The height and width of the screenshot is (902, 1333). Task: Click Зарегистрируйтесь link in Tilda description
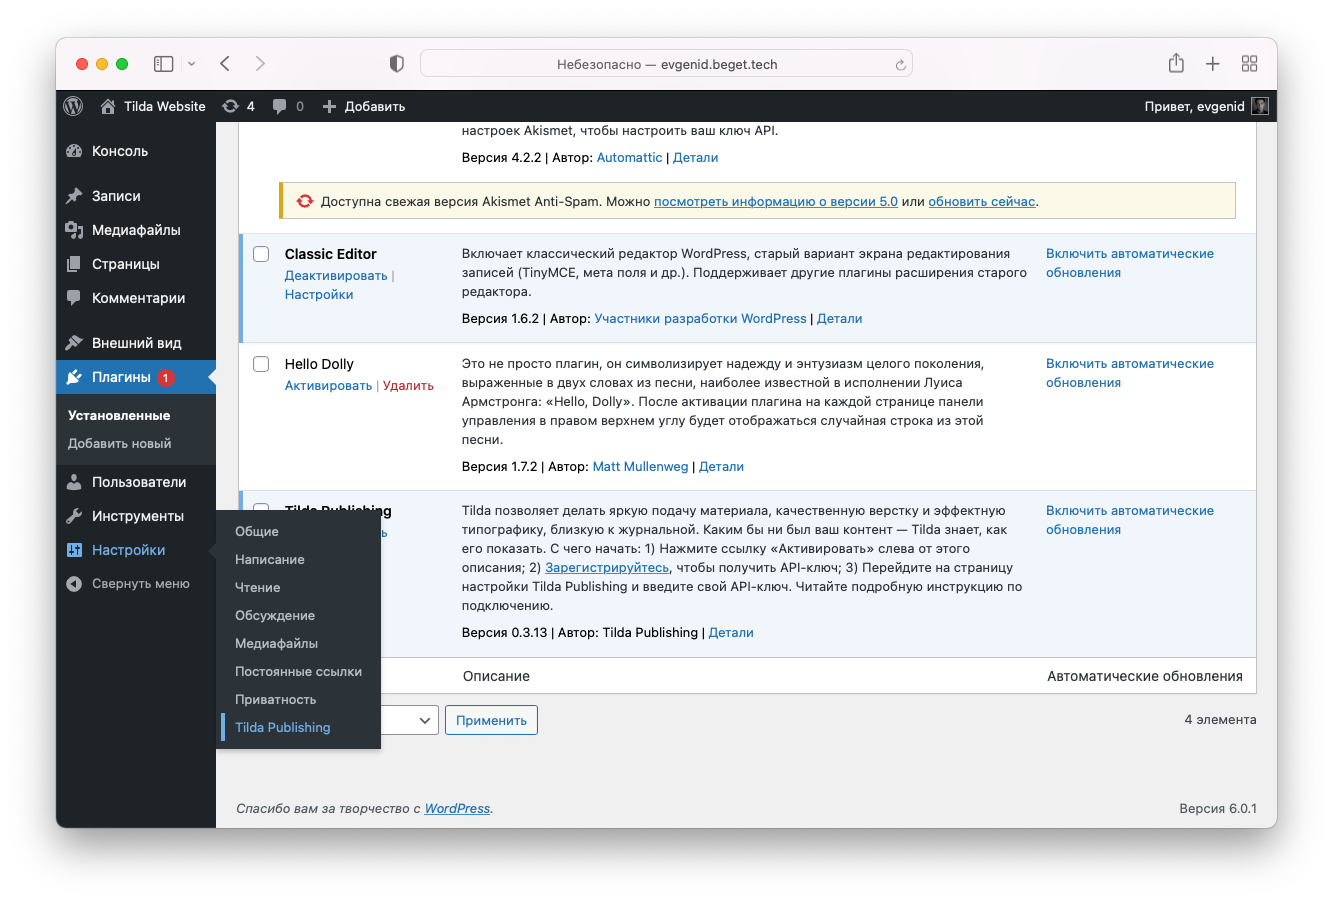point(607,567)
